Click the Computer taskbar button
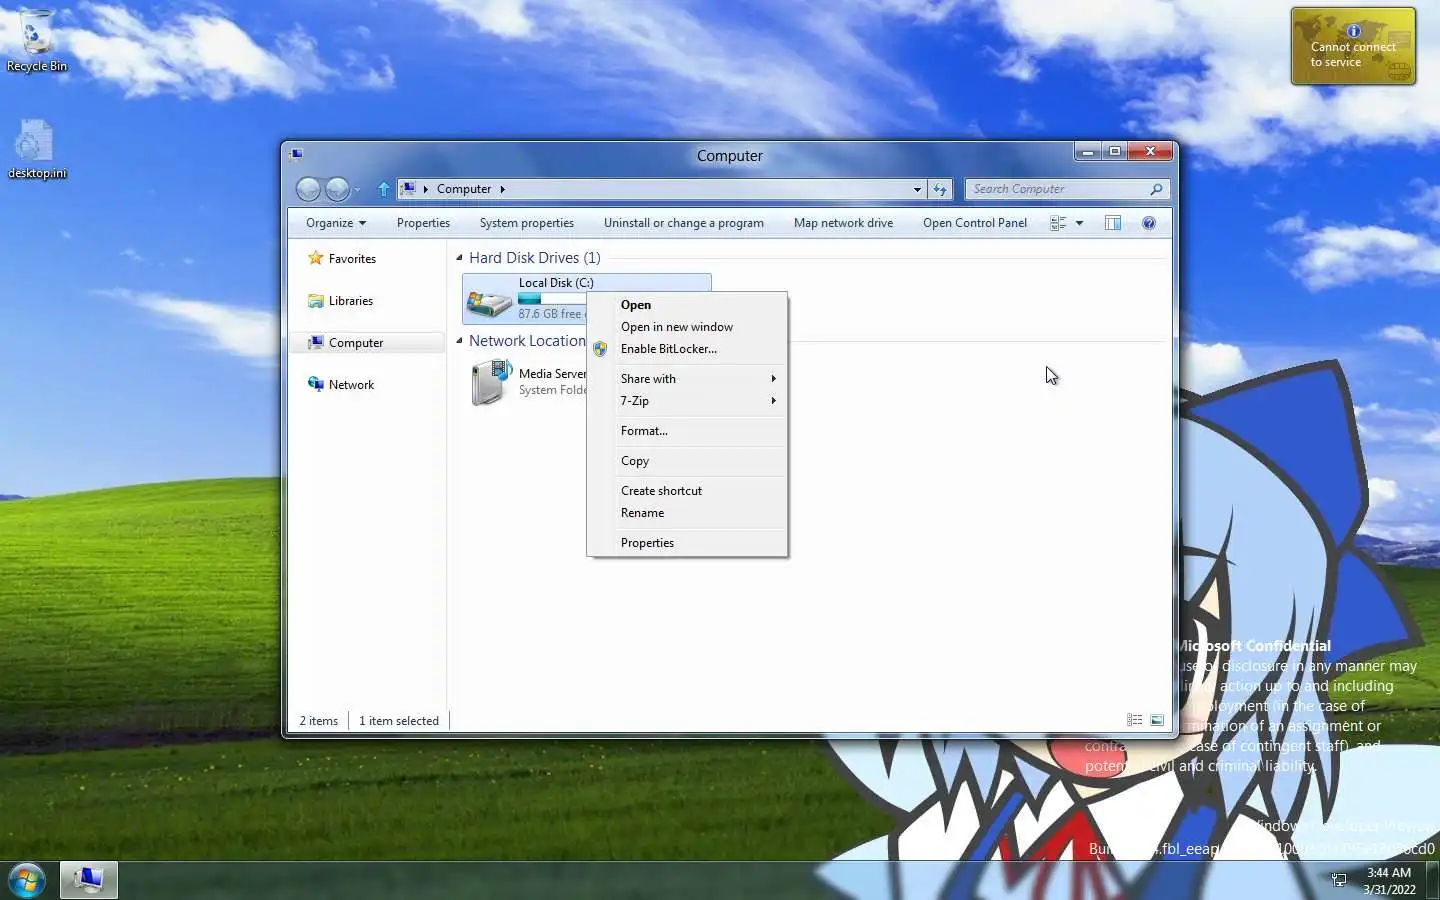 coord(89,880)
